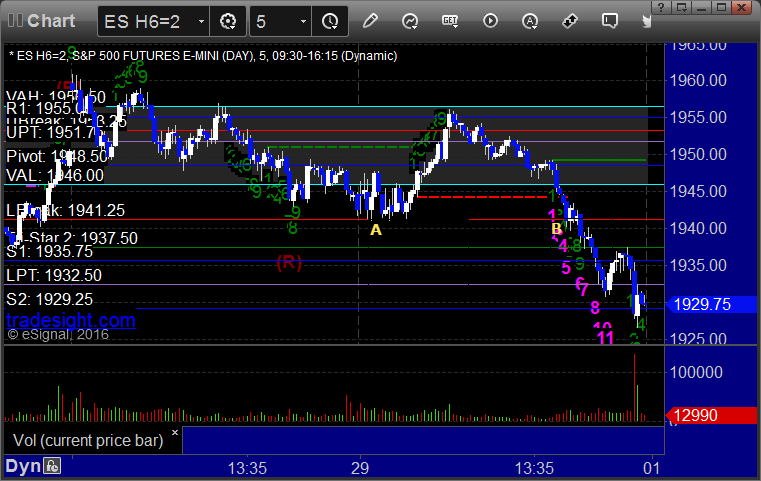Screen dimensions: 761x481
Task: Click the 'LPT: 1932.50' label
Action: 54,276
